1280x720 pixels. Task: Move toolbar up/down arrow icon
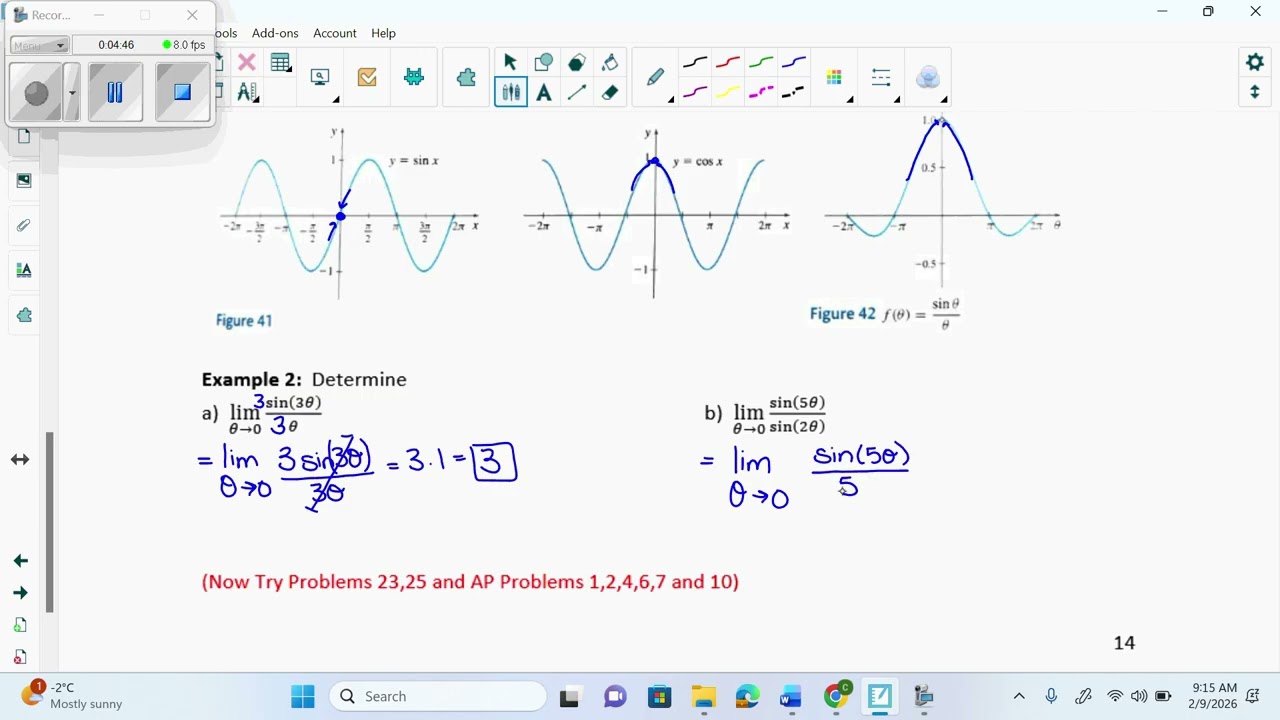tap(1255, 92)
